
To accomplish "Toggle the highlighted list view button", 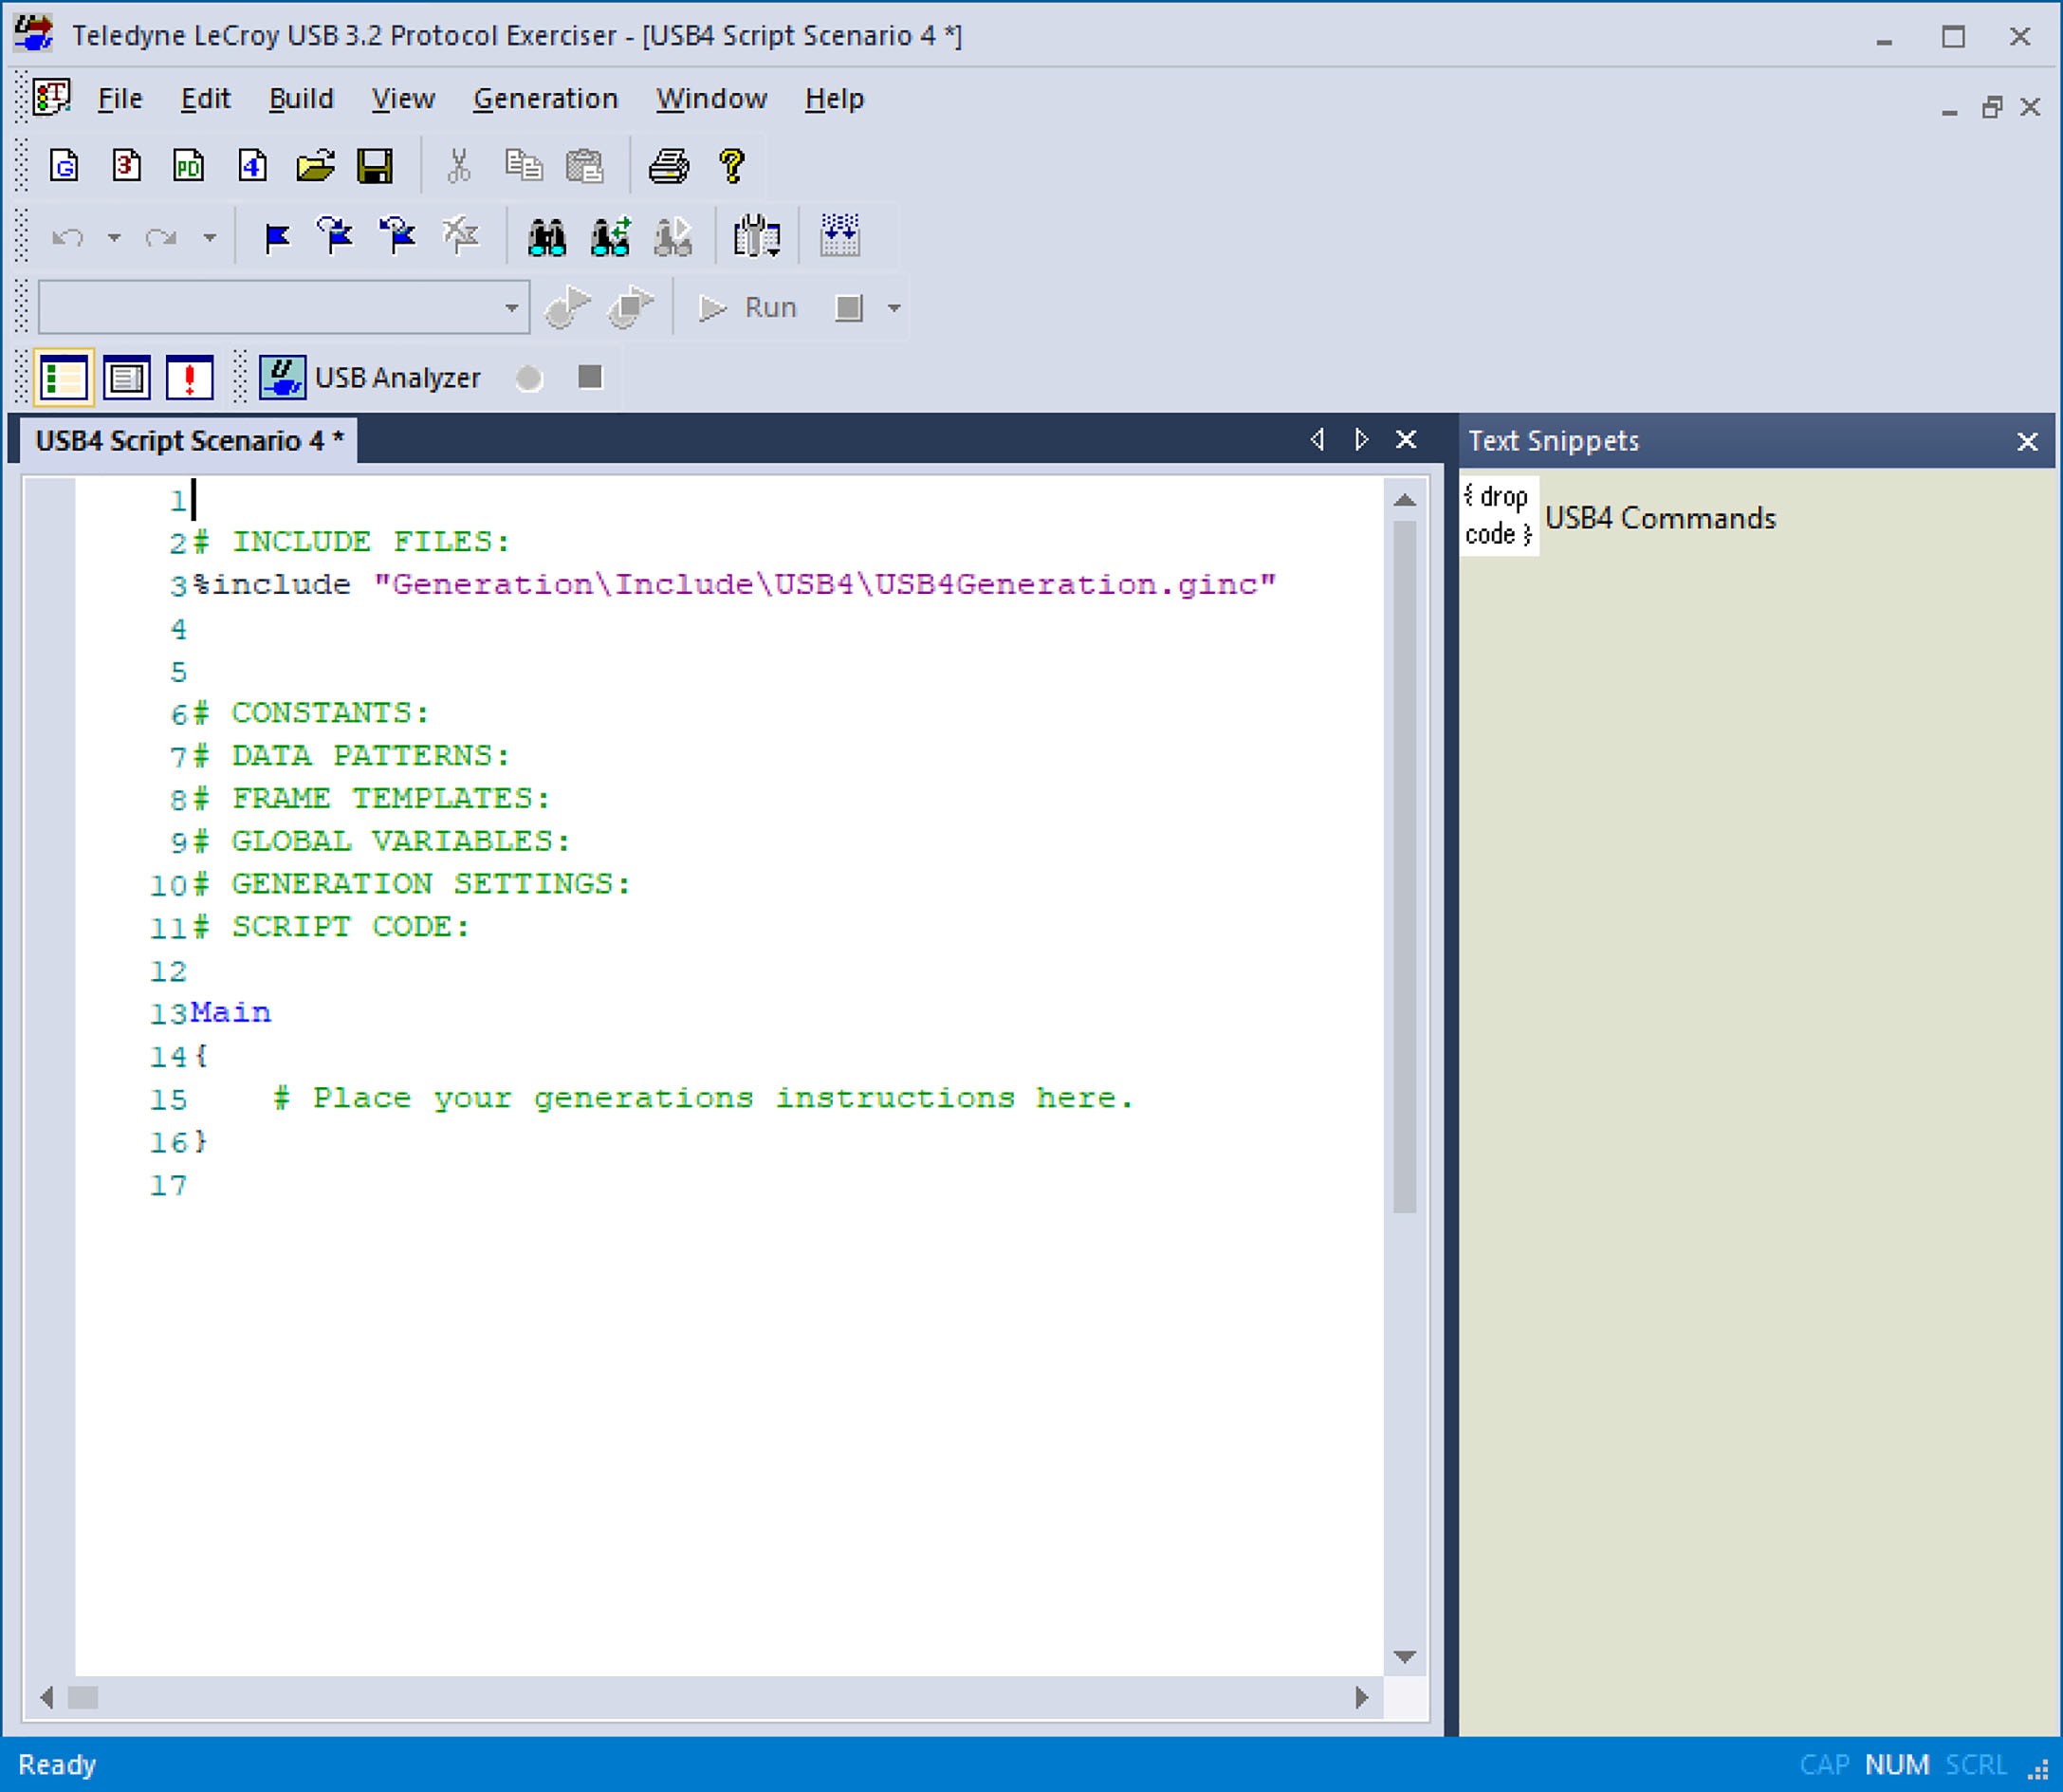I will [63, 378].
